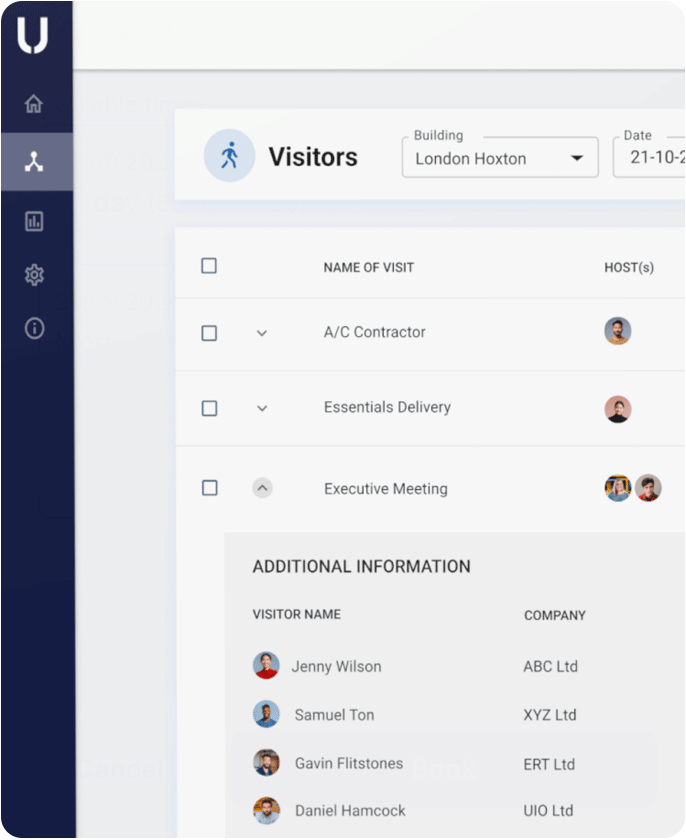Click the name Gavin Flitstones

pos(349,763)
